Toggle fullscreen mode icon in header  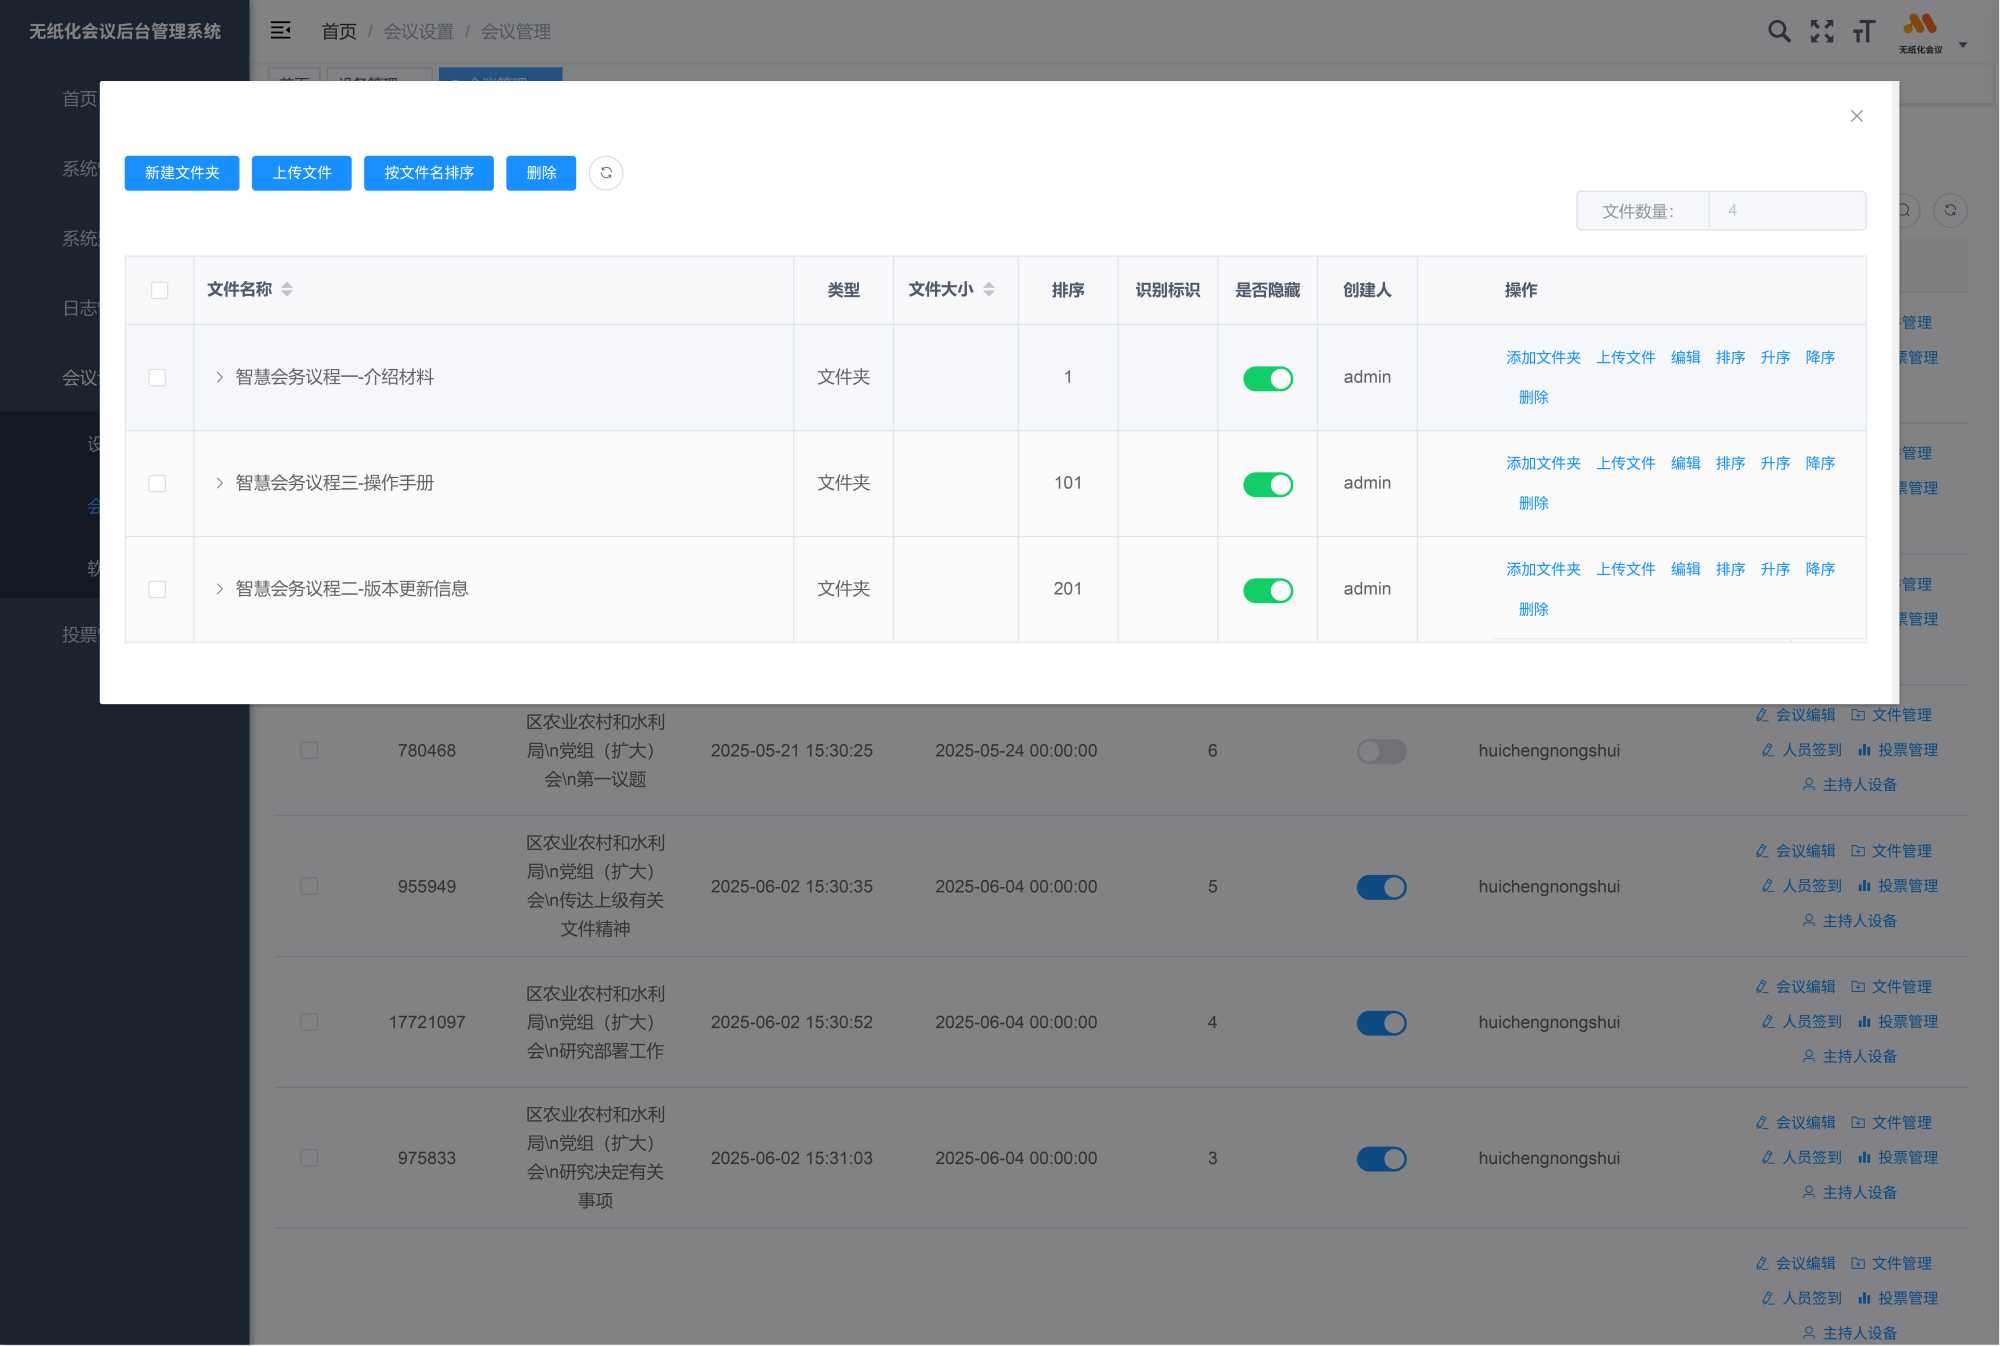(1822, 31)
